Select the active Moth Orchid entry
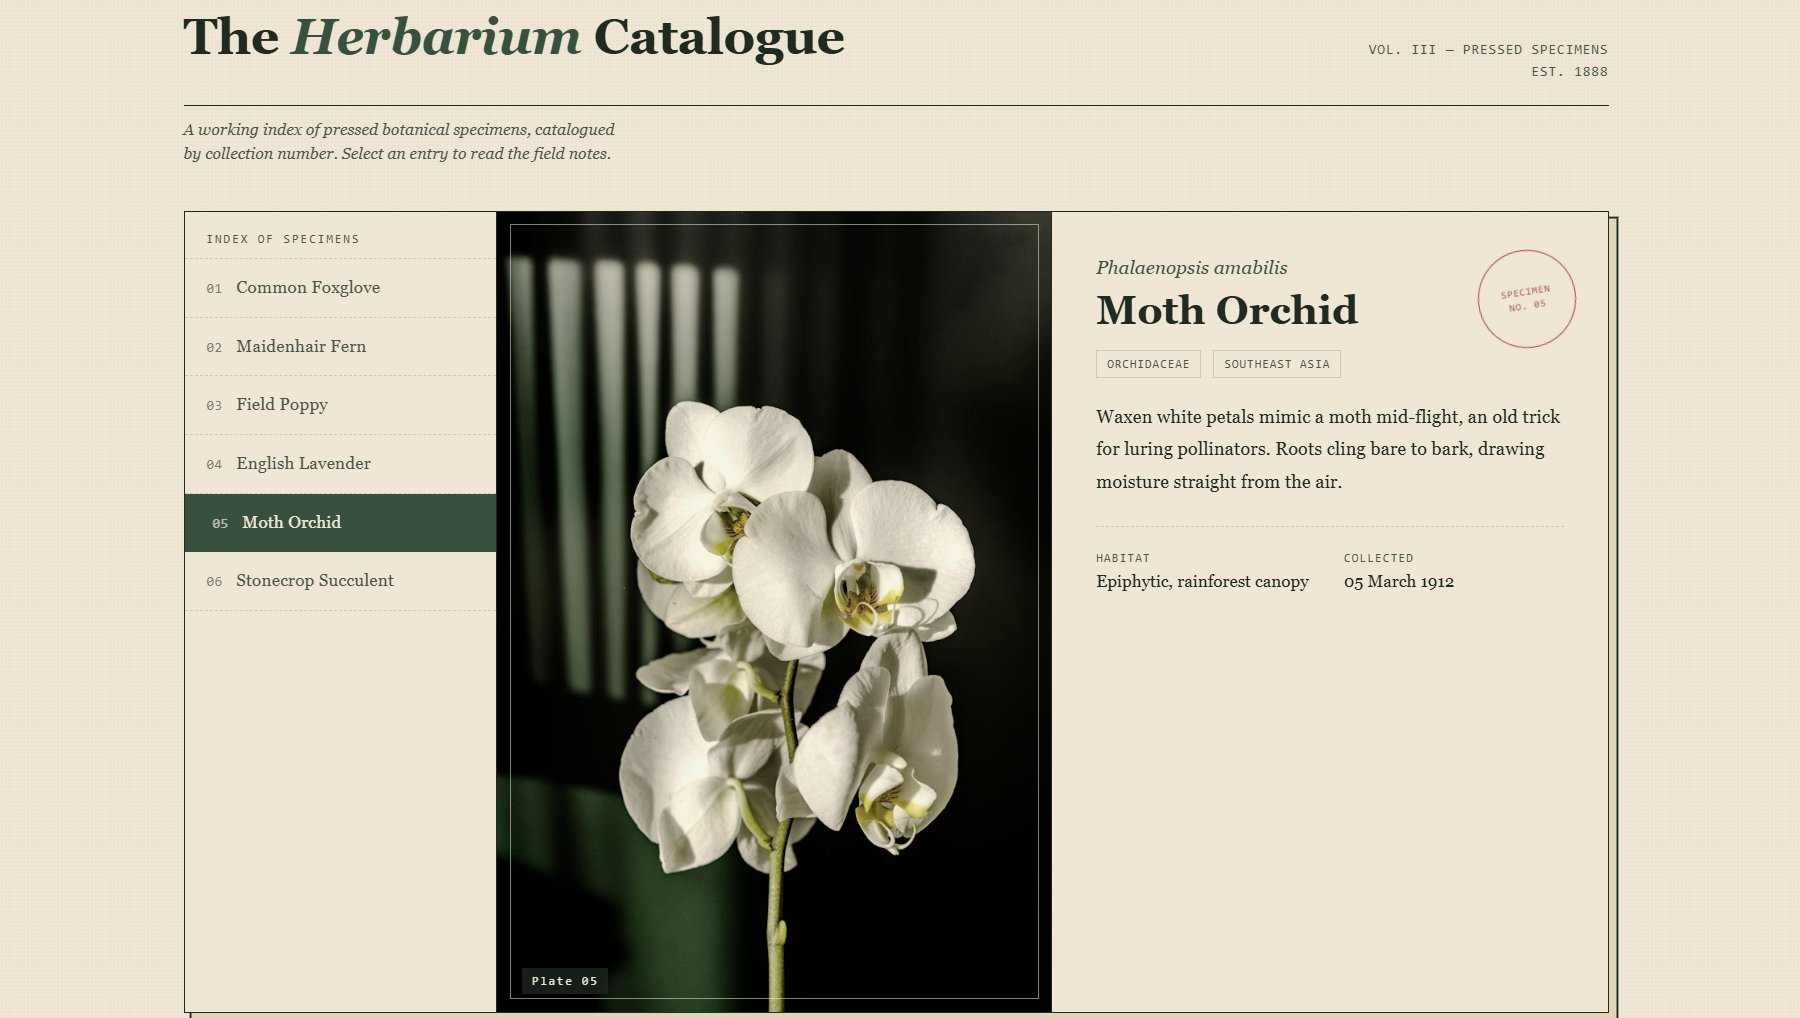The width and height of the screenshot is (1800, 1018). tap(340, 523)
